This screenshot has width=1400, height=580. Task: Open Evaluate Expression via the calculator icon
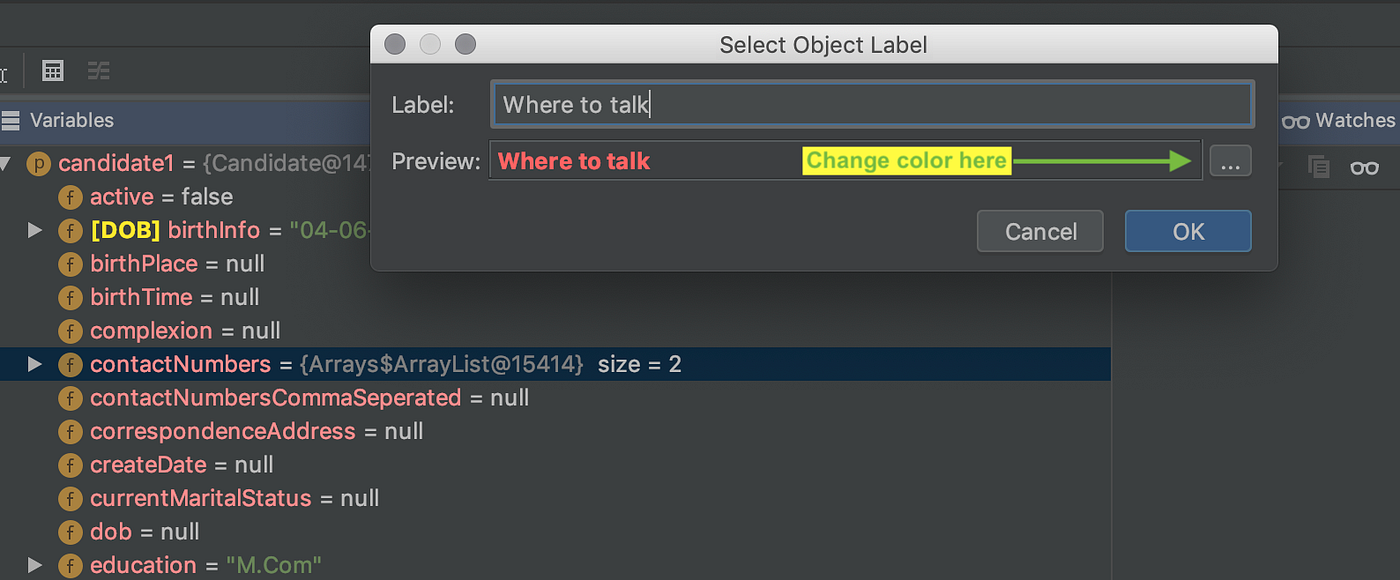point(52,70)
